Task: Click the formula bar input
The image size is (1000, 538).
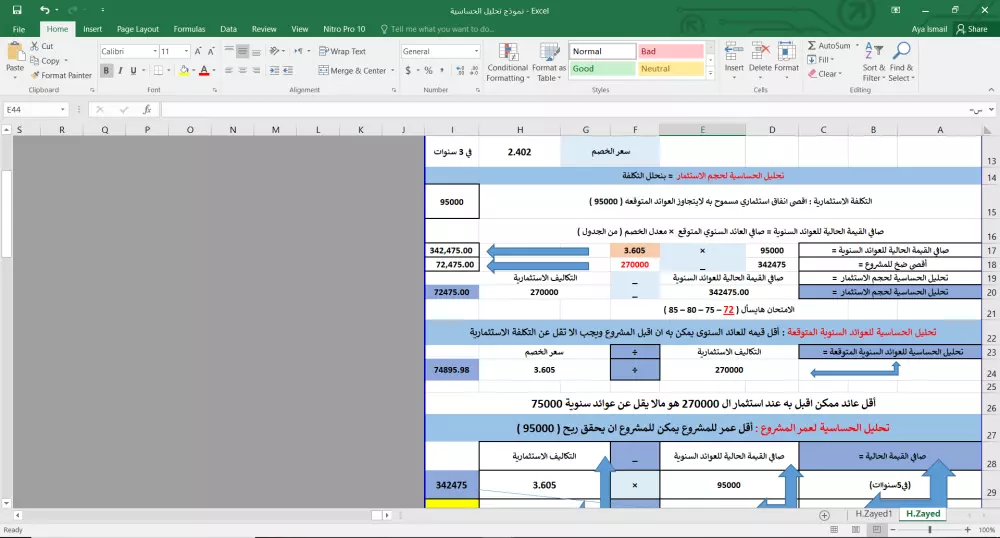Action: coord(564,110)
